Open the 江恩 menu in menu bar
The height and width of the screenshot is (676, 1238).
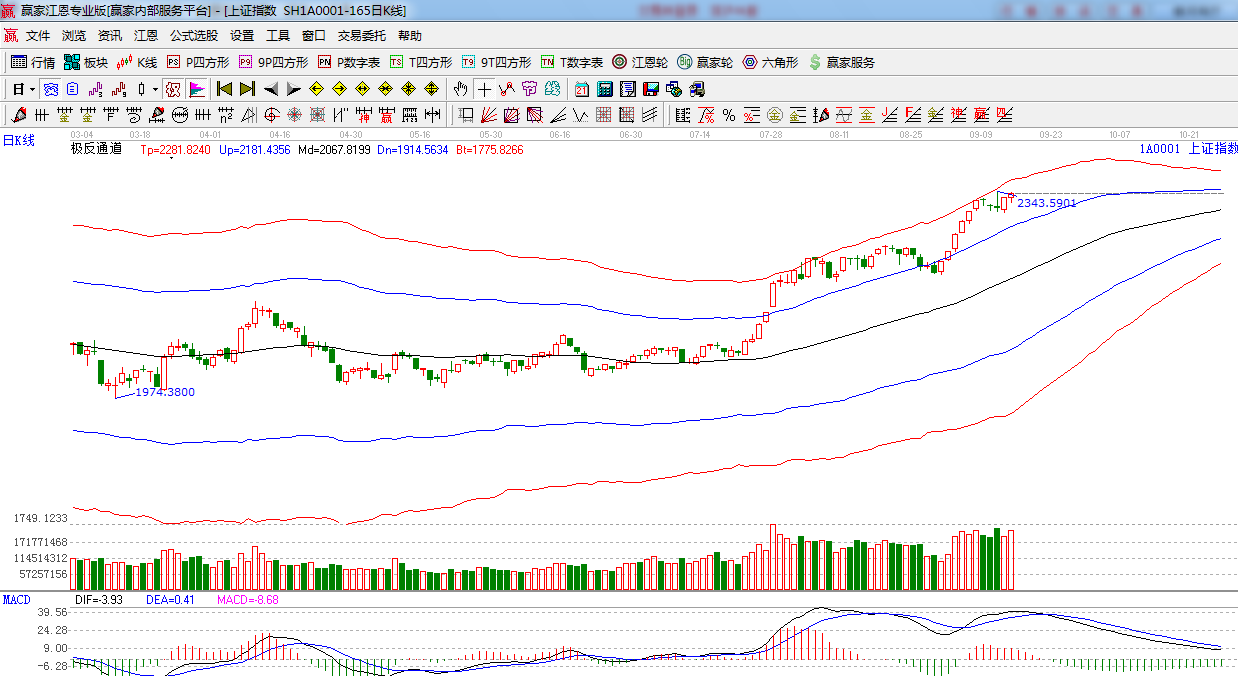(146, 35)
